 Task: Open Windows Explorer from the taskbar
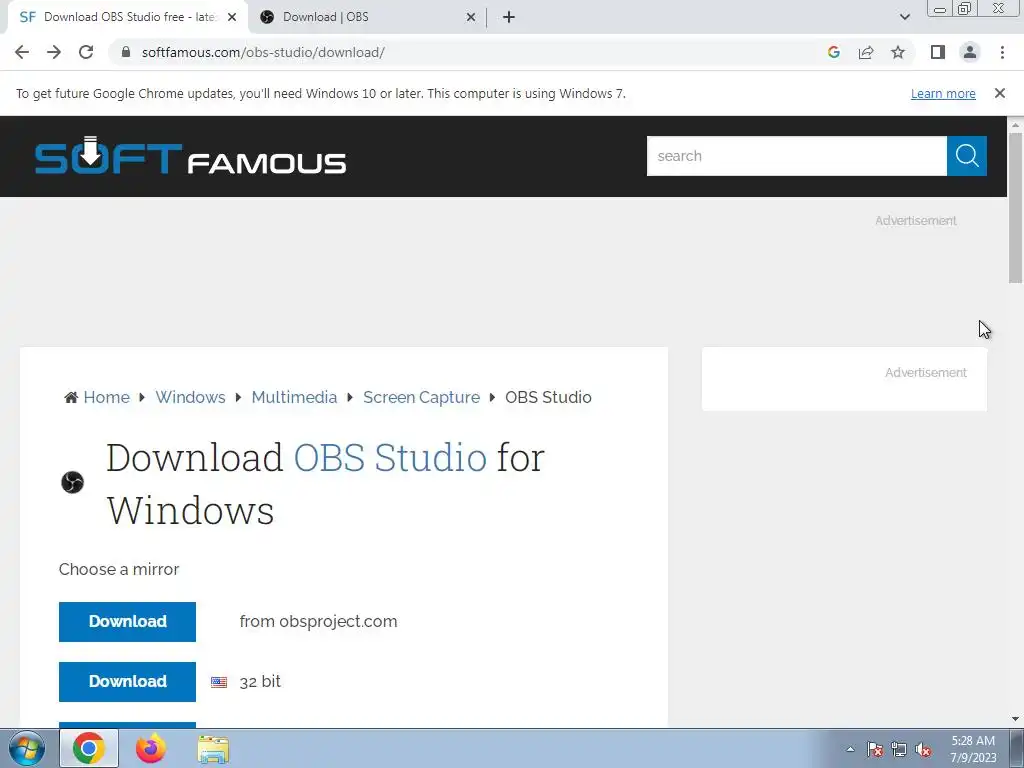pyautogui.click(x=213, y=750)
